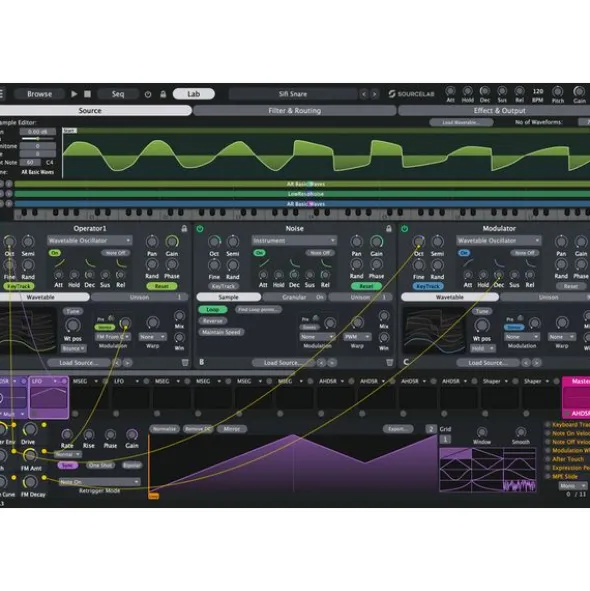Screen dimensions: 590x591
Task: Click the Lab button
Action: (x=193, y=94)
